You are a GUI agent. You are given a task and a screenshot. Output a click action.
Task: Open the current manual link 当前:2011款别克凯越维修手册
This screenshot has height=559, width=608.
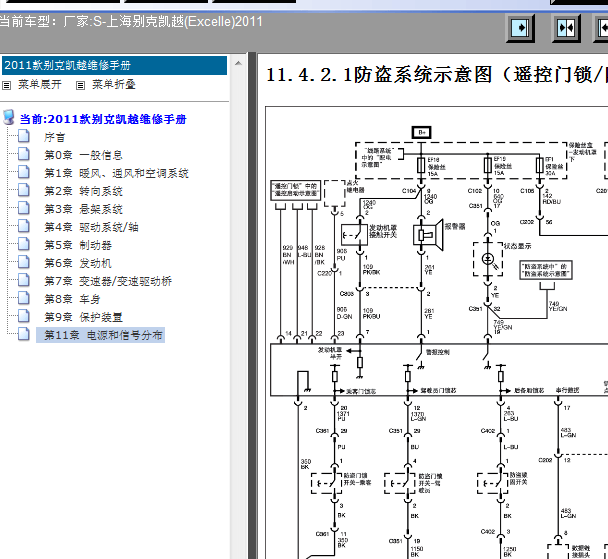click(x=103, y=119)
